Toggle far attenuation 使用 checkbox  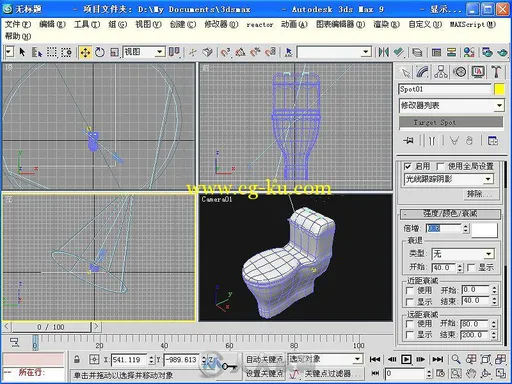click(x=410, y=323)
